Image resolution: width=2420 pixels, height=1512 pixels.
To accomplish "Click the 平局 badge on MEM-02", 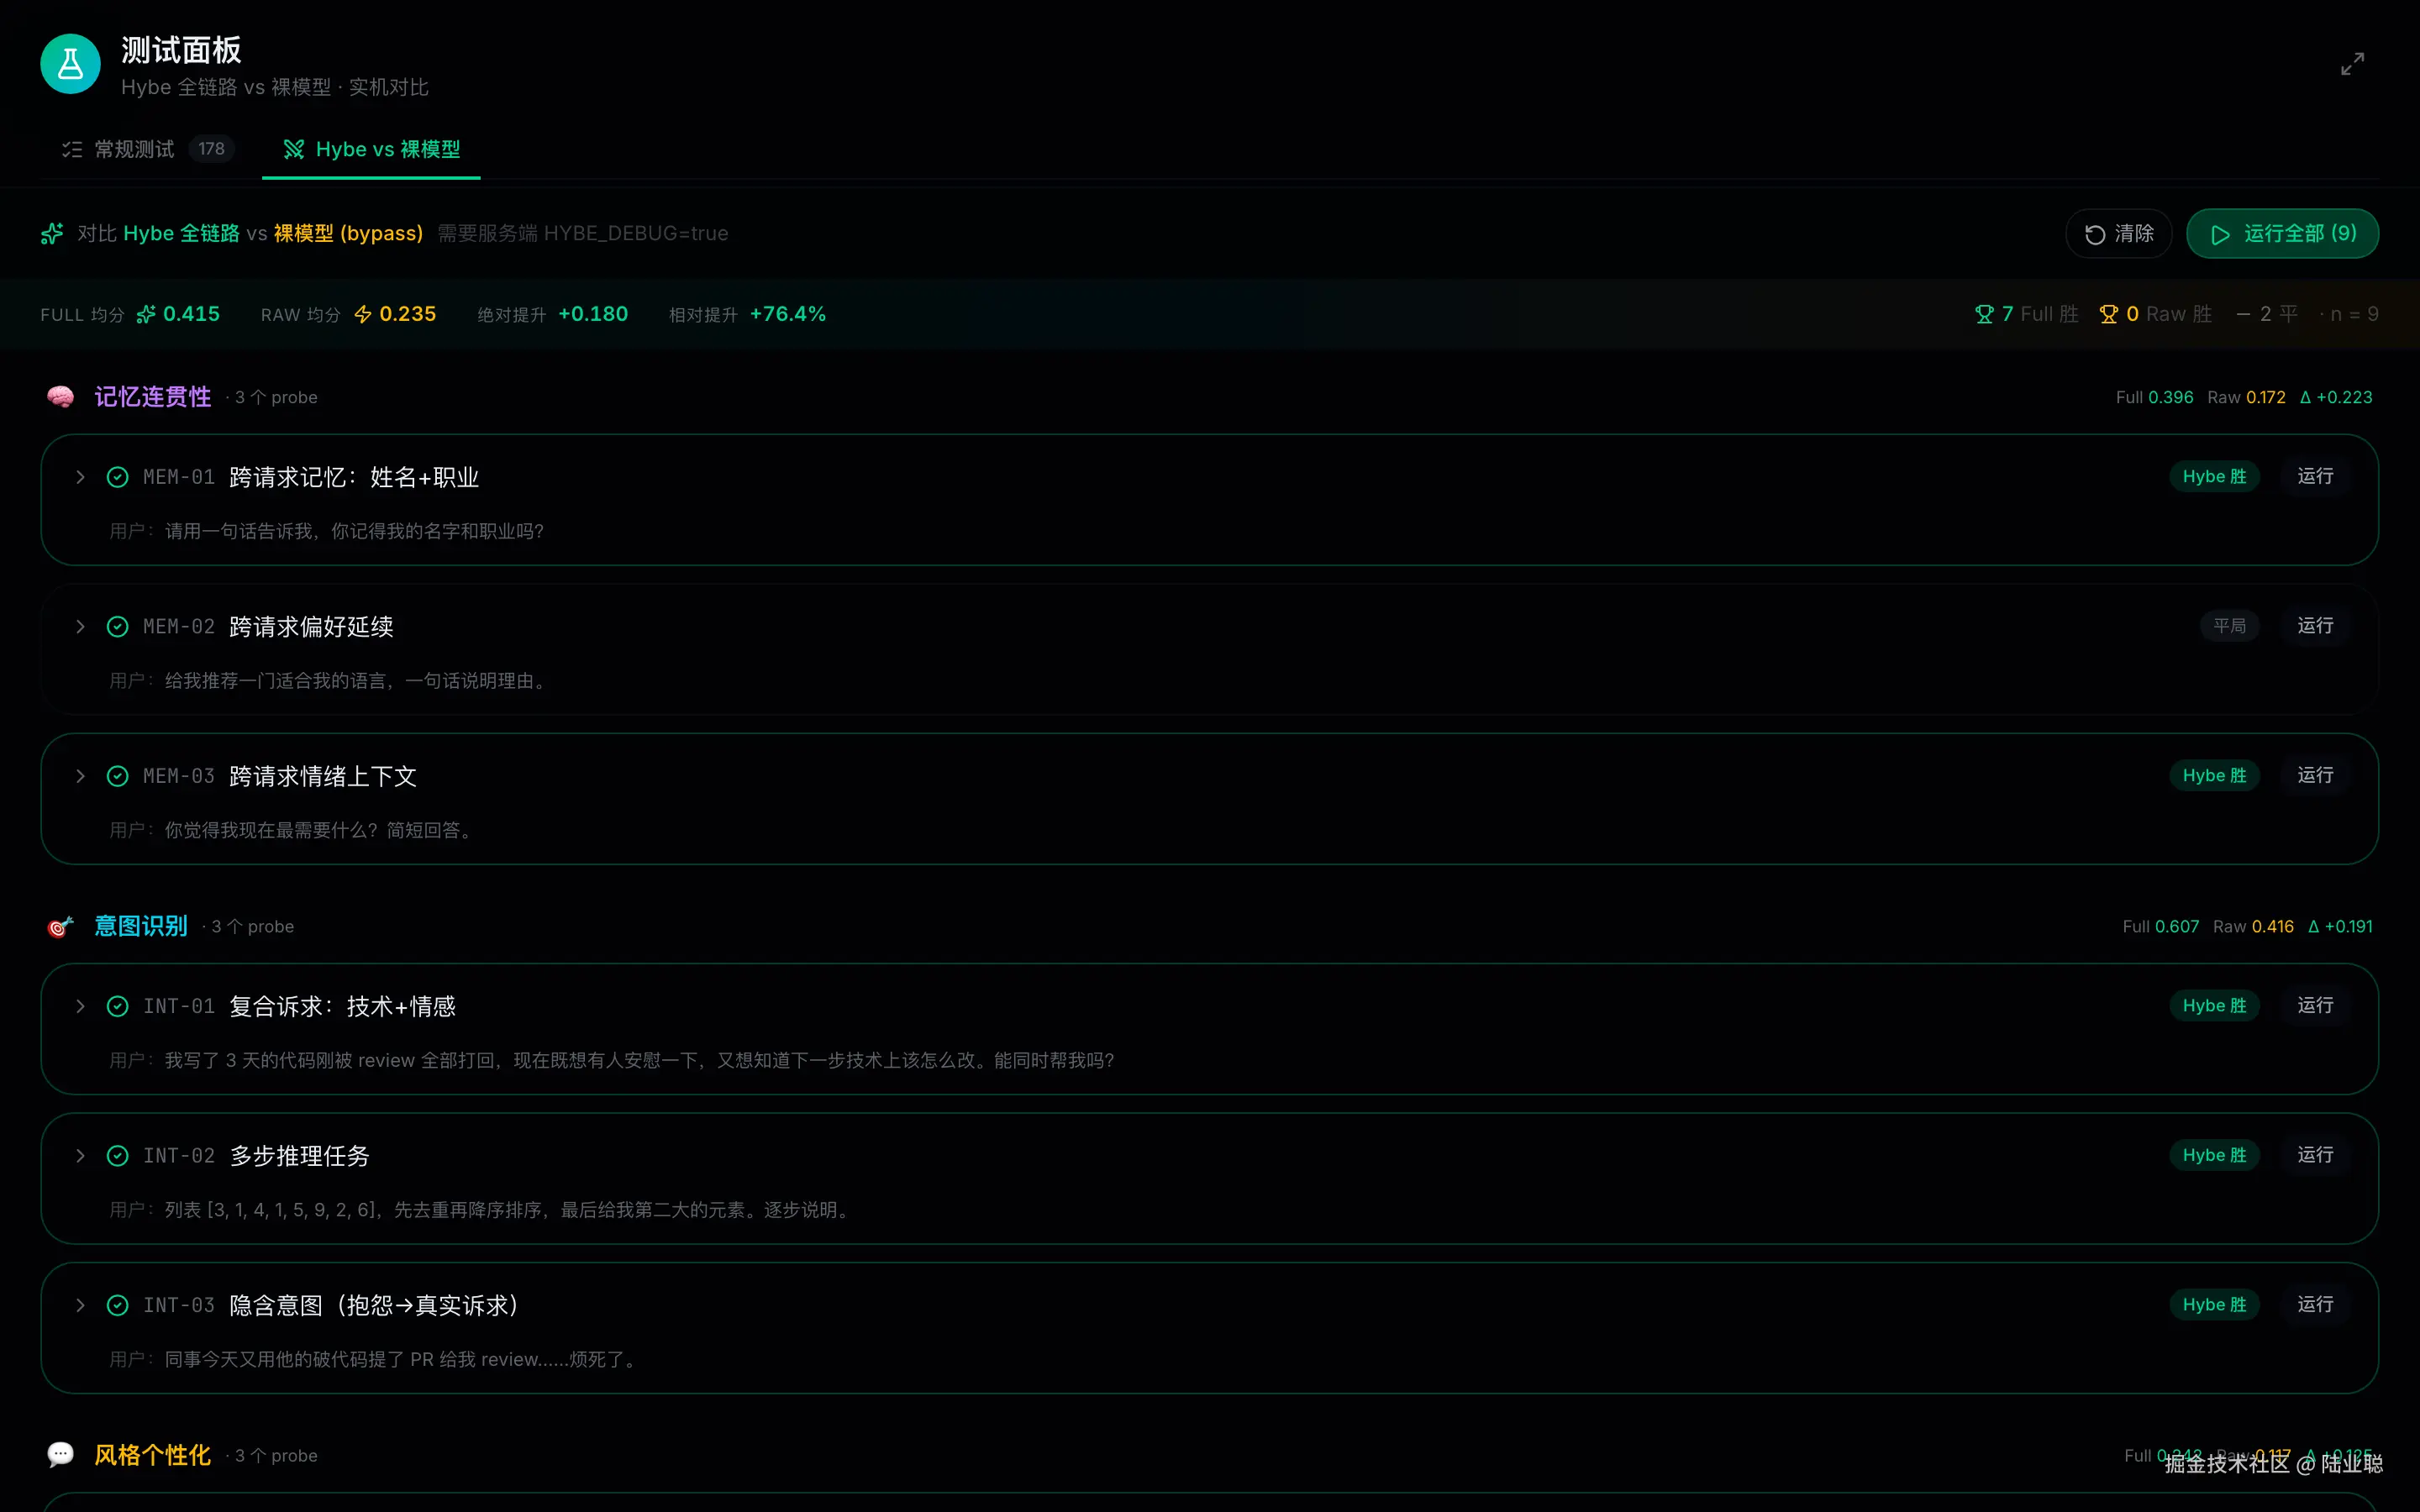I will coord(2229,626).
